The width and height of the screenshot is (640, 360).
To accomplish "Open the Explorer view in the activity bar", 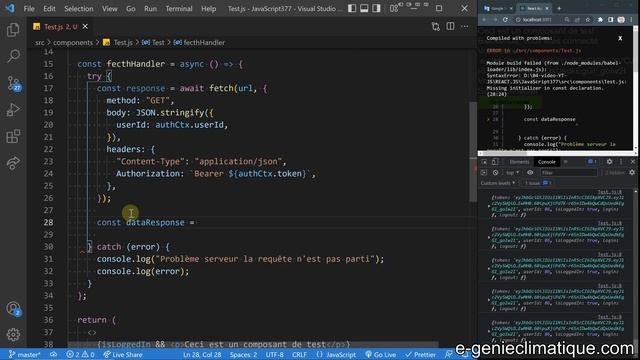I will tap(13, 30).
